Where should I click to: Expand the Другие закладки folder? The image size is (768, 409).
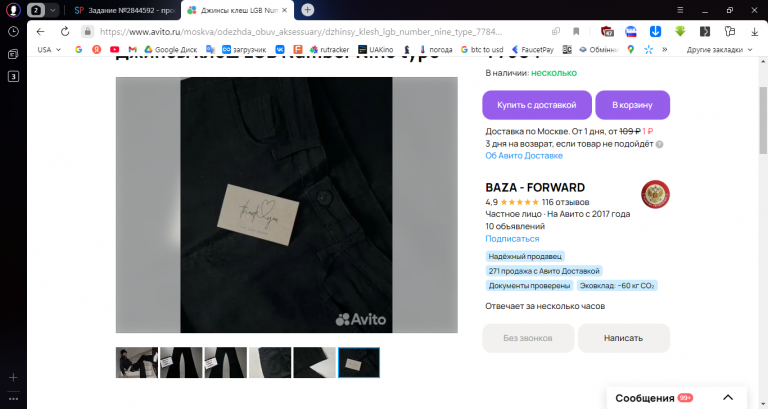[719, 49]
